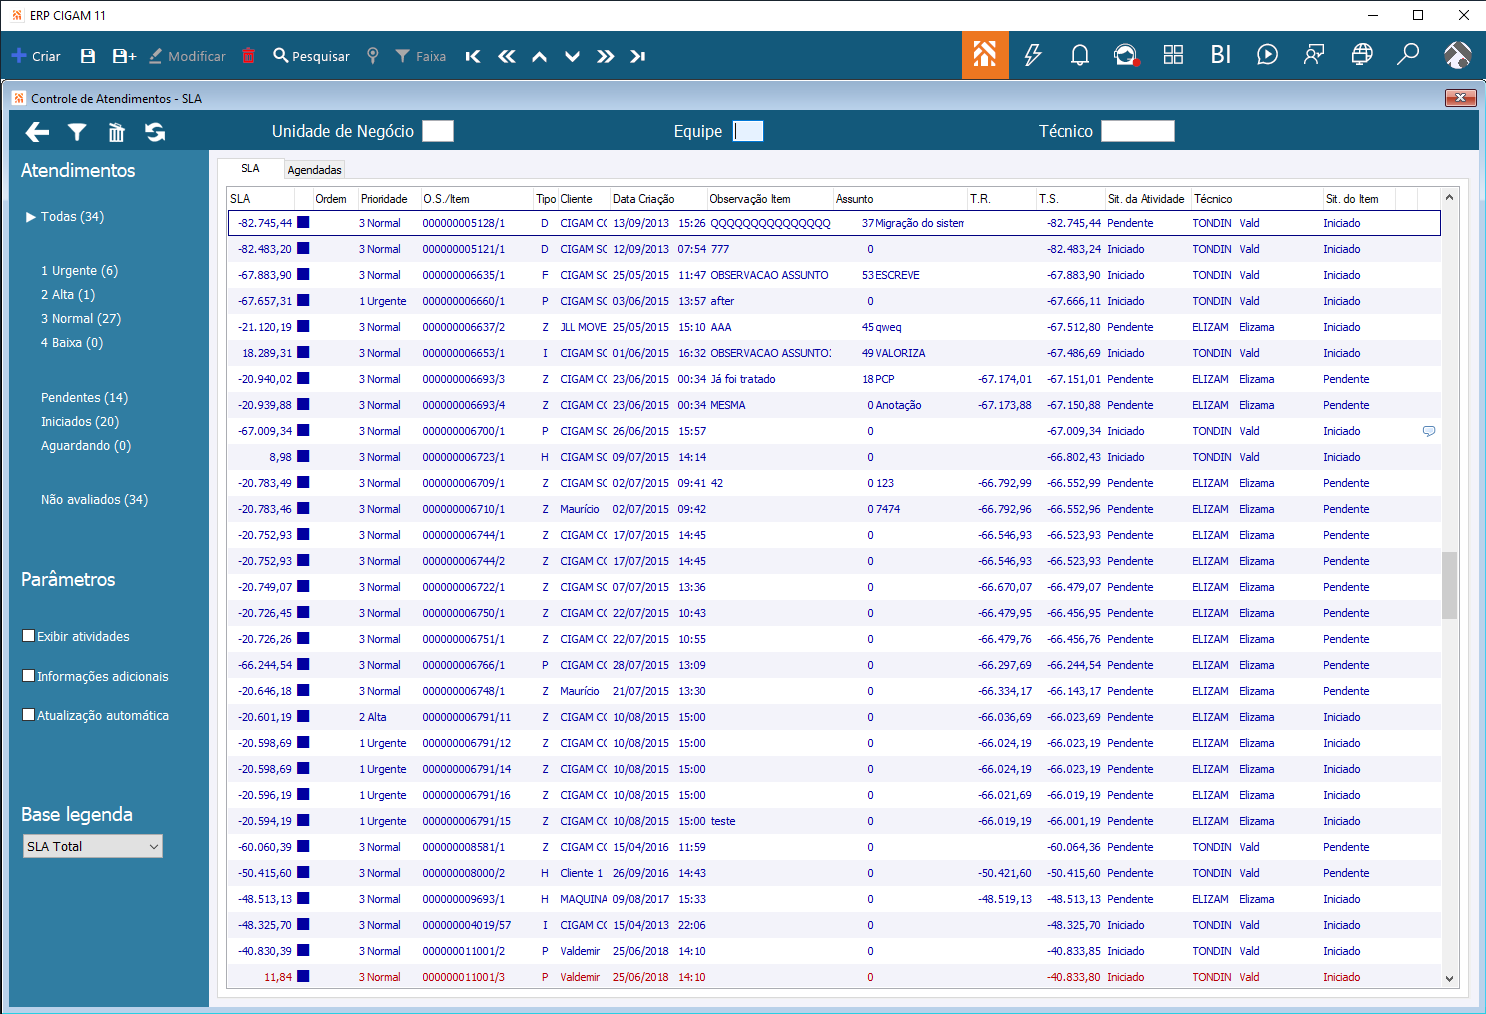
Task: Click the refresh icon in SLA header
Action: [155, 132]
